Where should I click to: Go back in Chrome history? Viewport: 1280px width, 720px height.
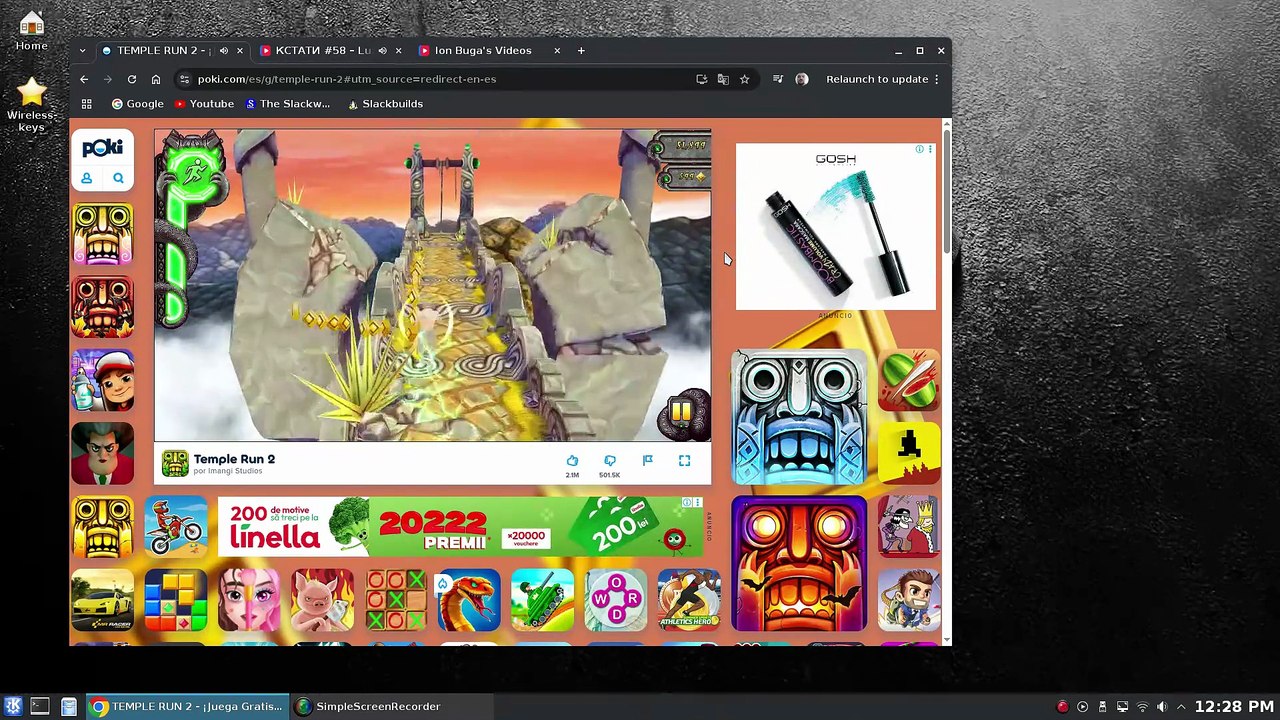(84, 79)
